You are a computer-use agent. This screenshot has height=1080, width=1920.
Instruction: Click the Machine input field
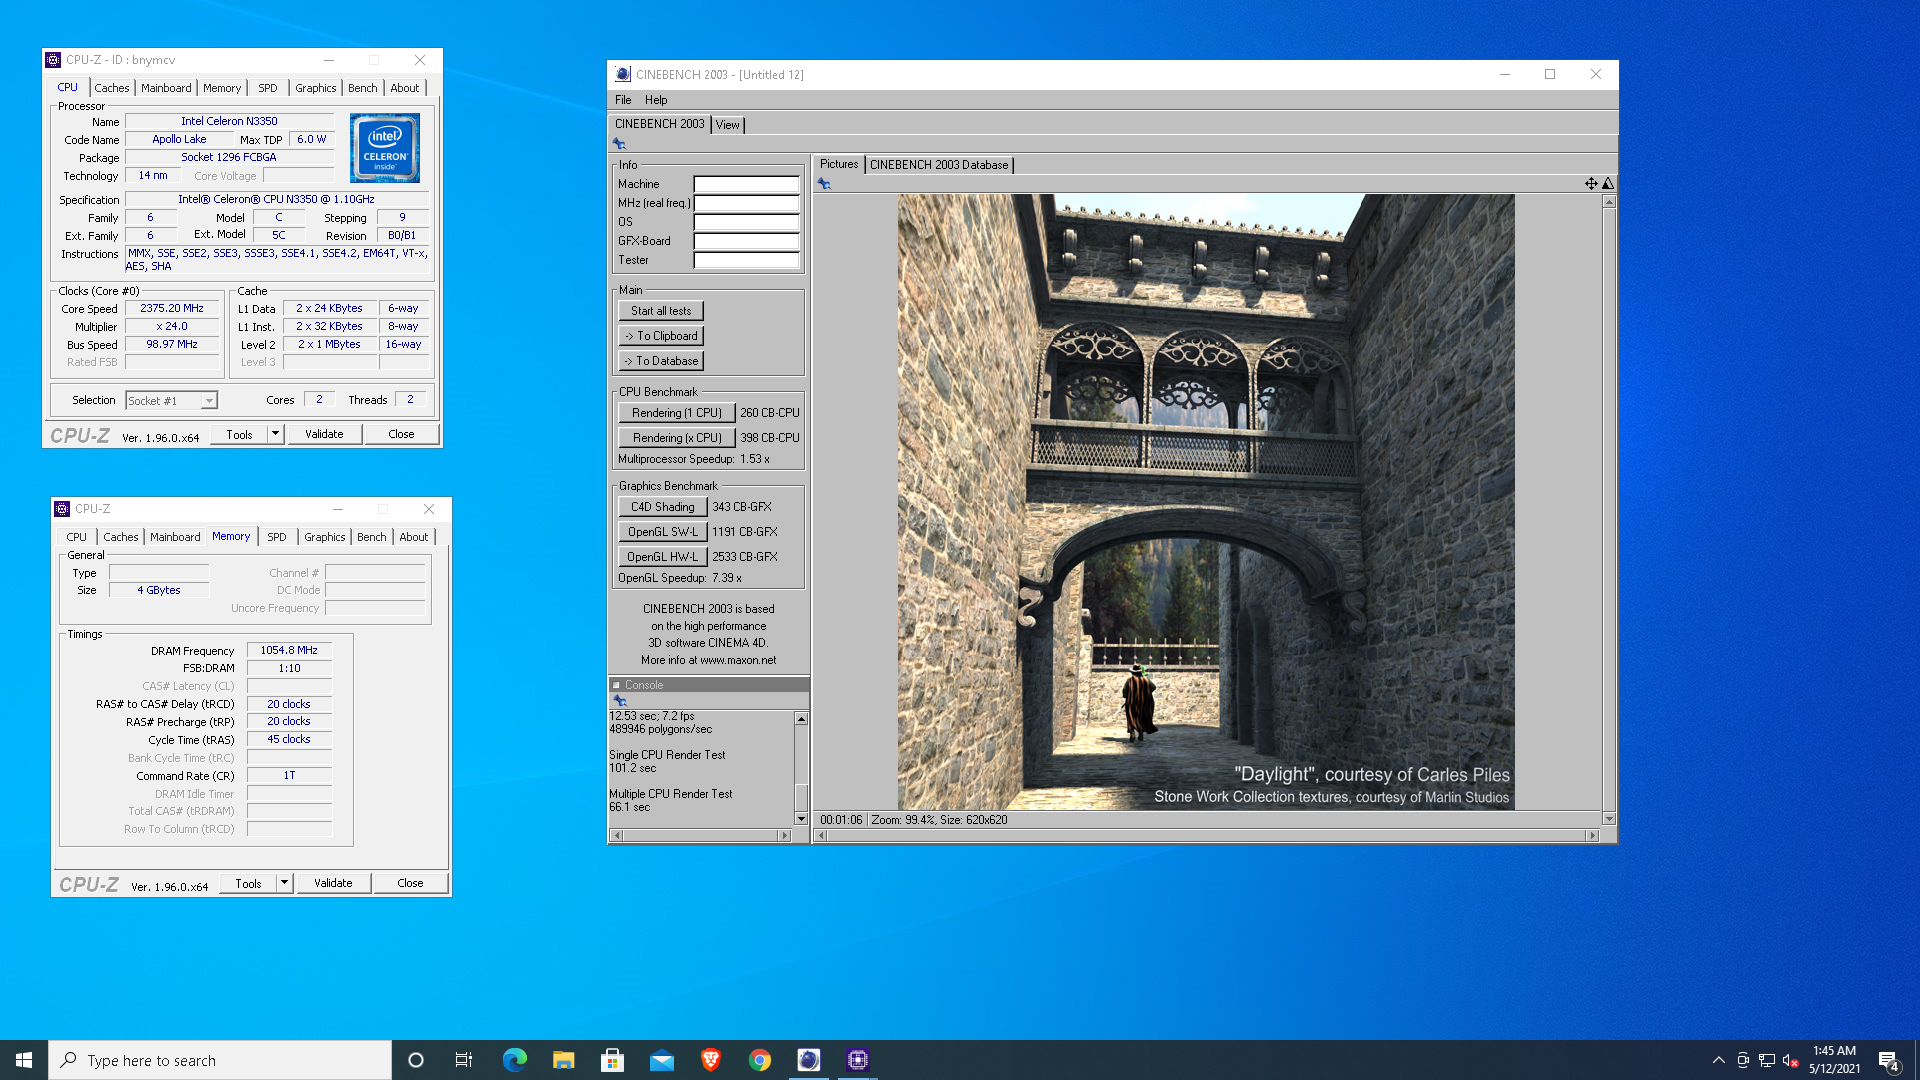[x=747, y=184]
